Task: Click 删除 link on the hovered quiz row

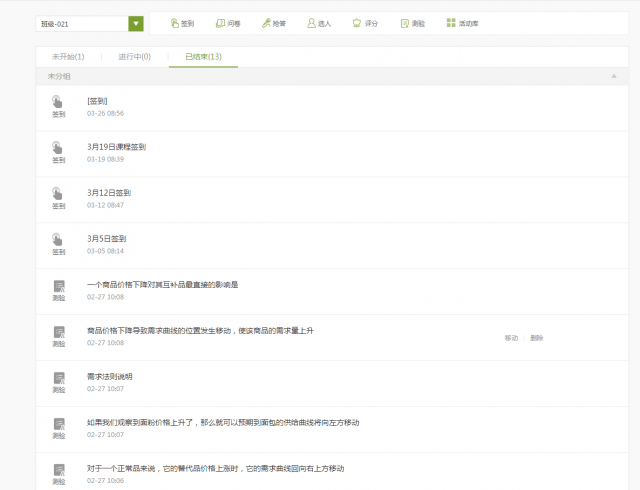Action: coord(537,338)
